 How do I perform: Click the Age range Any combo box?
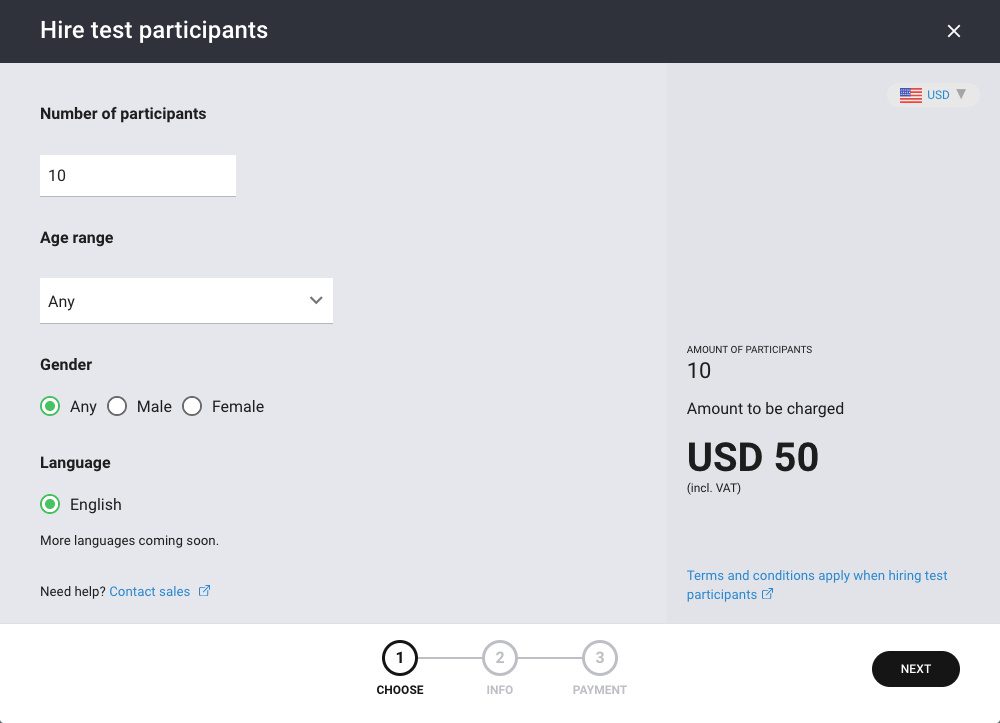[186, 300]
